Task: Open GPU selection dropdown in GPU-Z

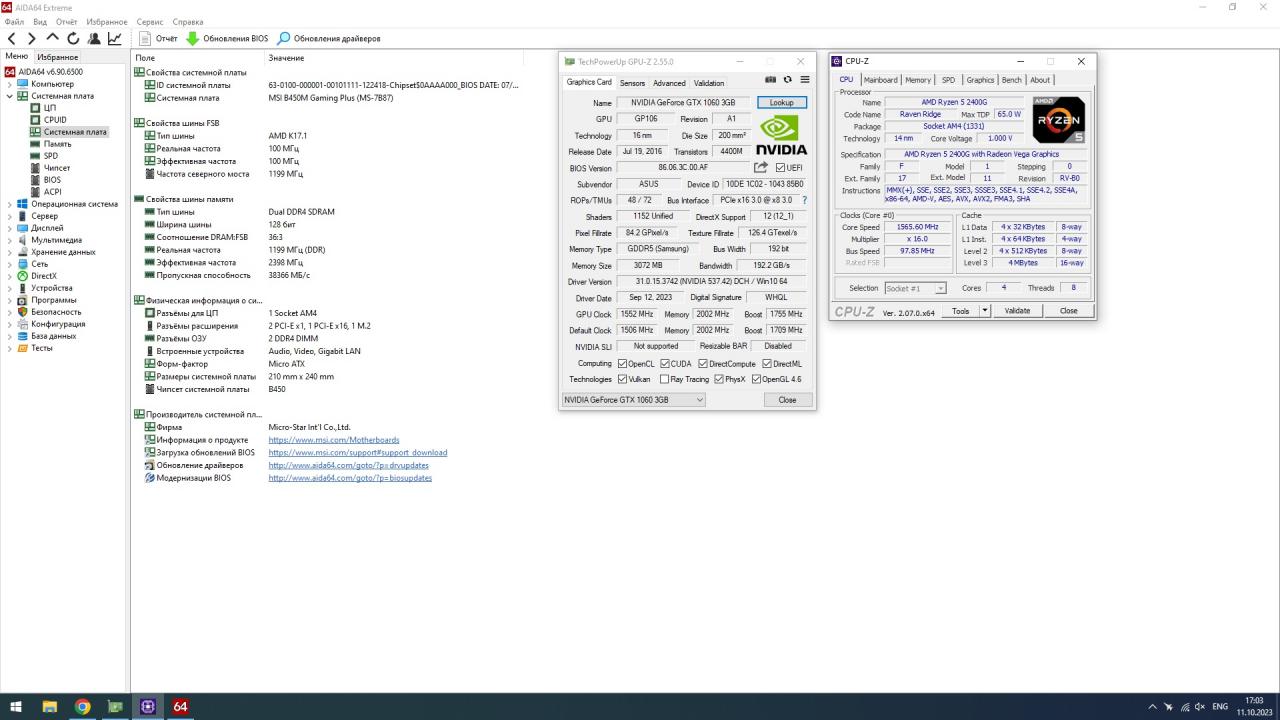Action: pos(633,400)
